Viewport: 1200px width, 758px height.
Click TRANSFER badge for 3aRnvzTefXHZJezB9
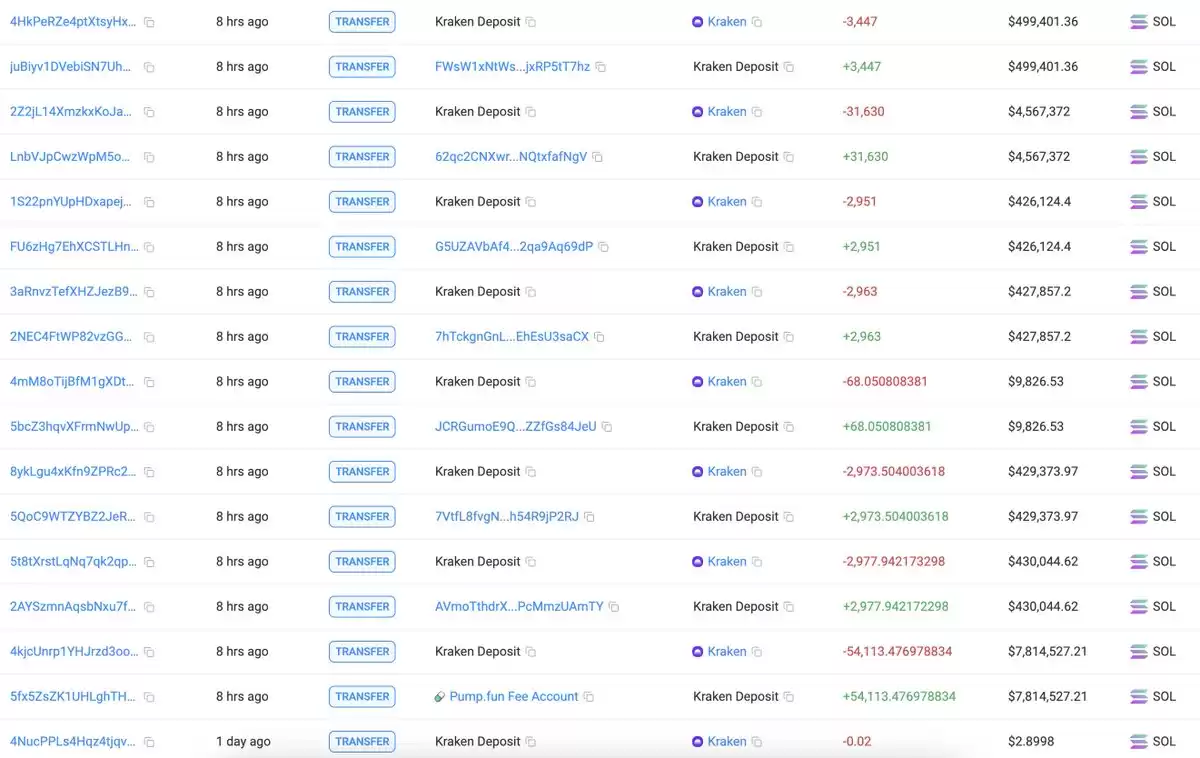tap(362, 292)
